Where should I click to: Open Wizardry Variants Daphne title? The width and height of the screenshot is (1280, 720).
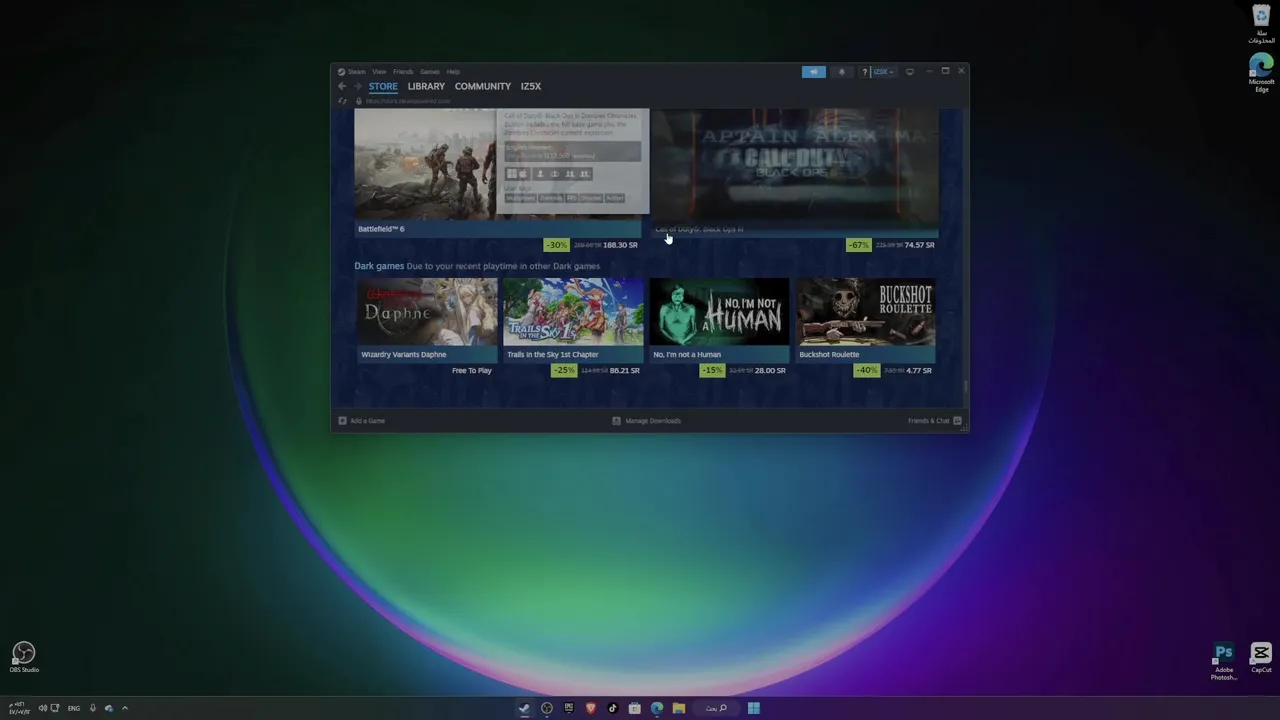tap(404, 354)
